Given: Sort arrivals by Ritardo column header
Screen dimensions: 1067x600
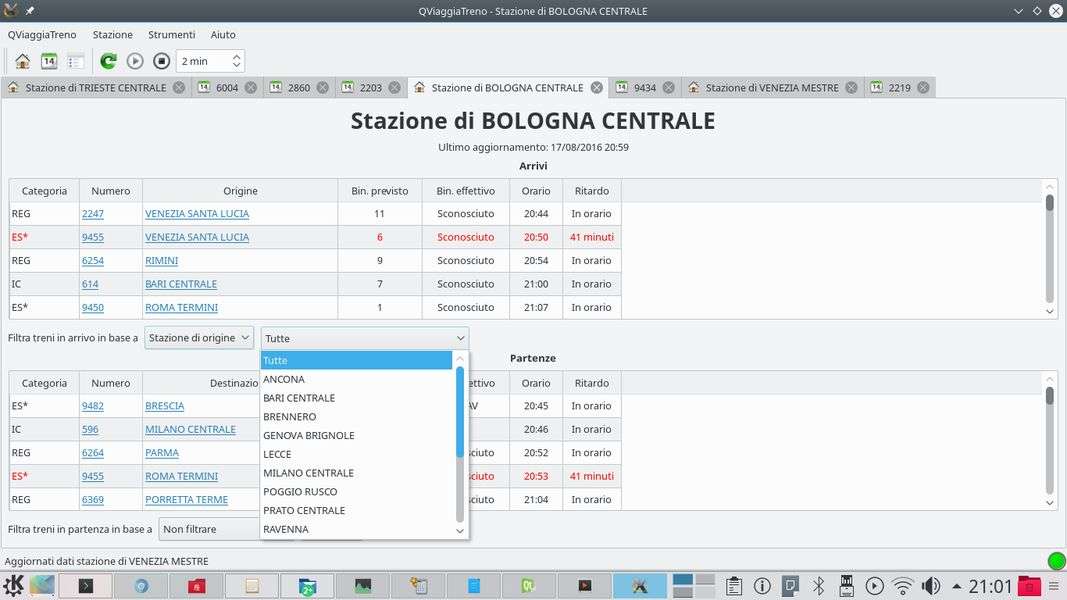Looking at the screenshot, I should pos(591,191).
